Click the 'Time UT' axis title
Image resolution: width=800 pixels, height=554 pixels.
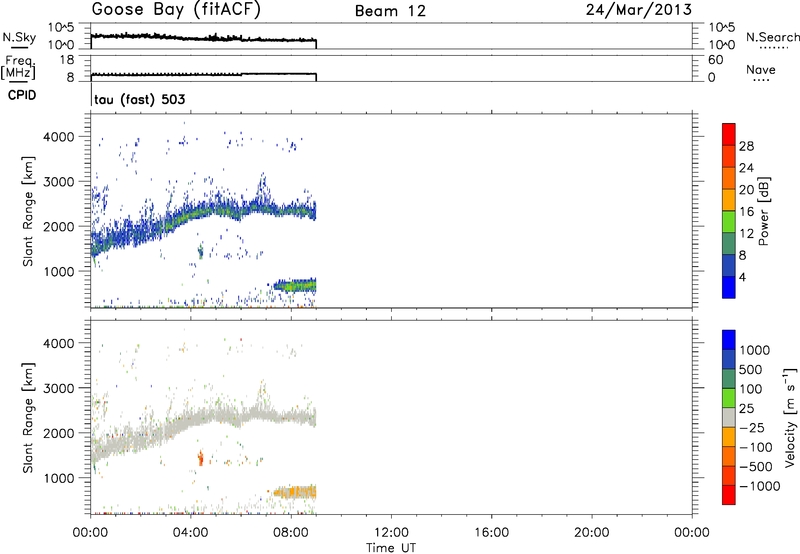[x=391, y=548]
